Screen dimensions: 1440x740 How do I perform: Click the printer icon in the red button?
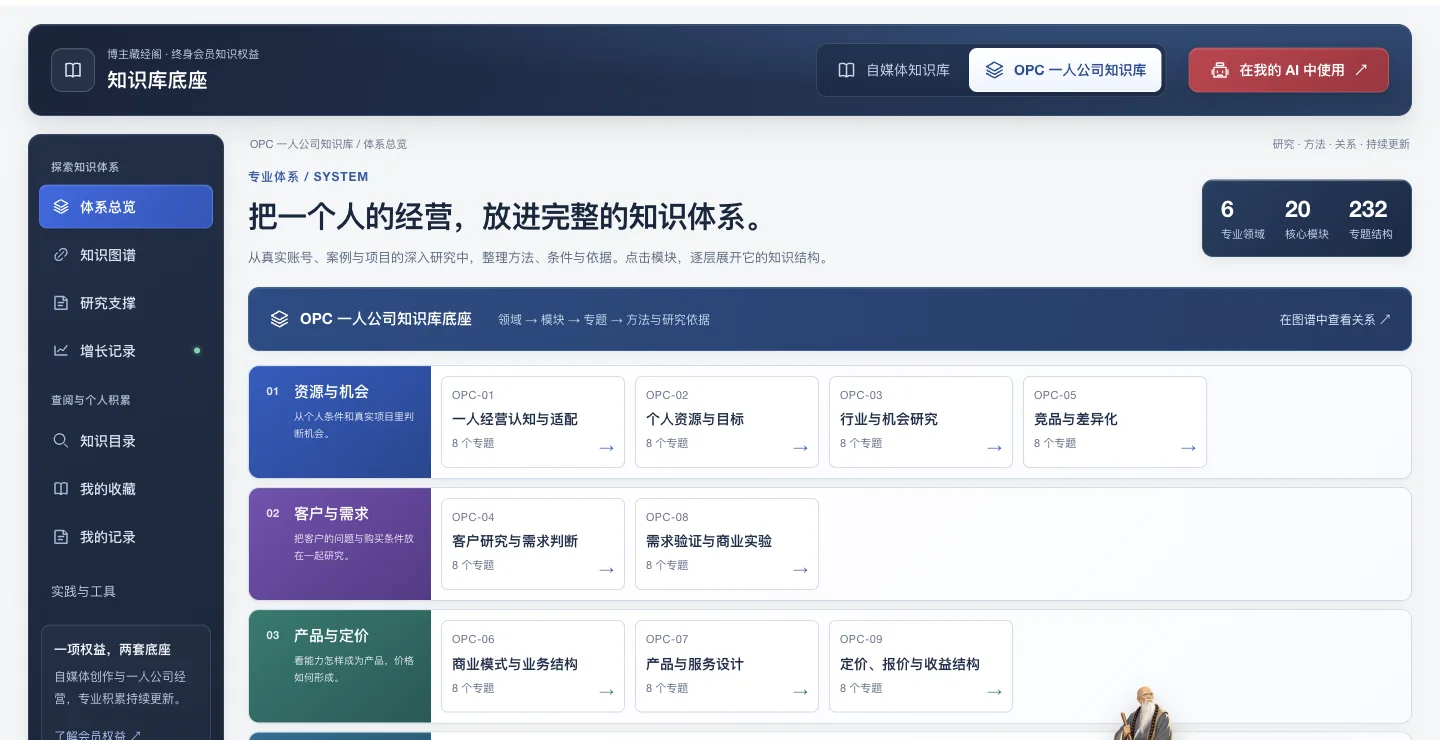(1219, 70)
